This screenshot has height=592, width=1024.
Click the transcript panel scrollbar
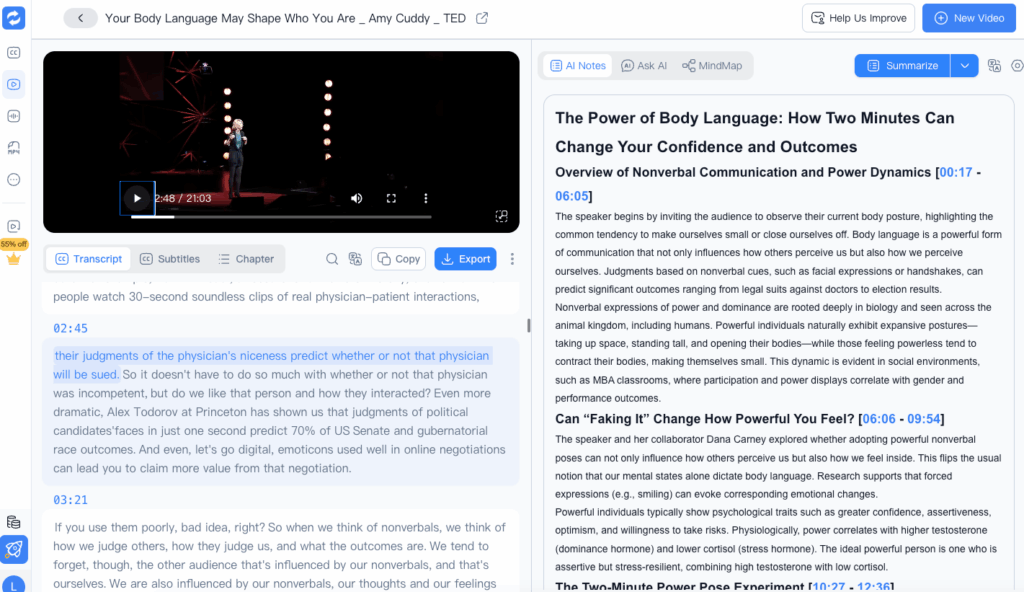tap(528, 325)
